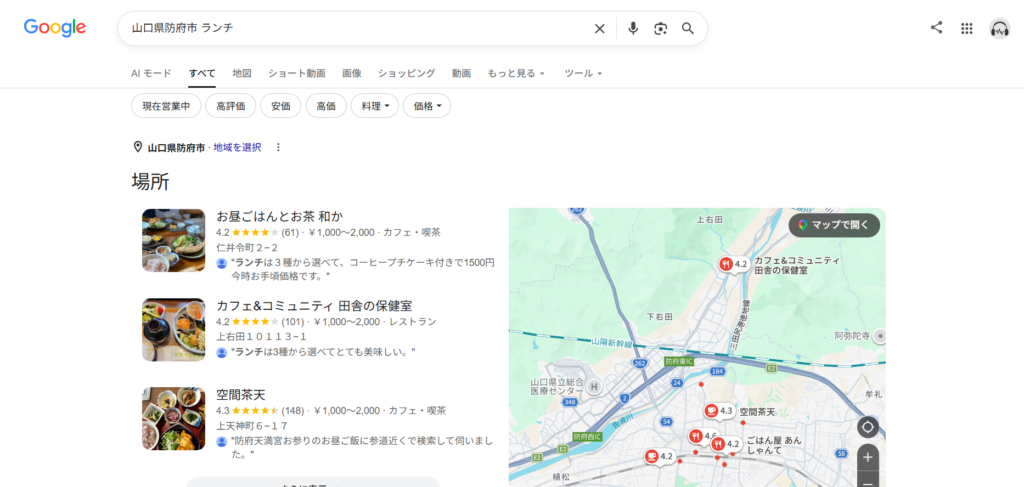
Task: Click the location pin icon by 山口県防府市
Action: pos(138,147)
